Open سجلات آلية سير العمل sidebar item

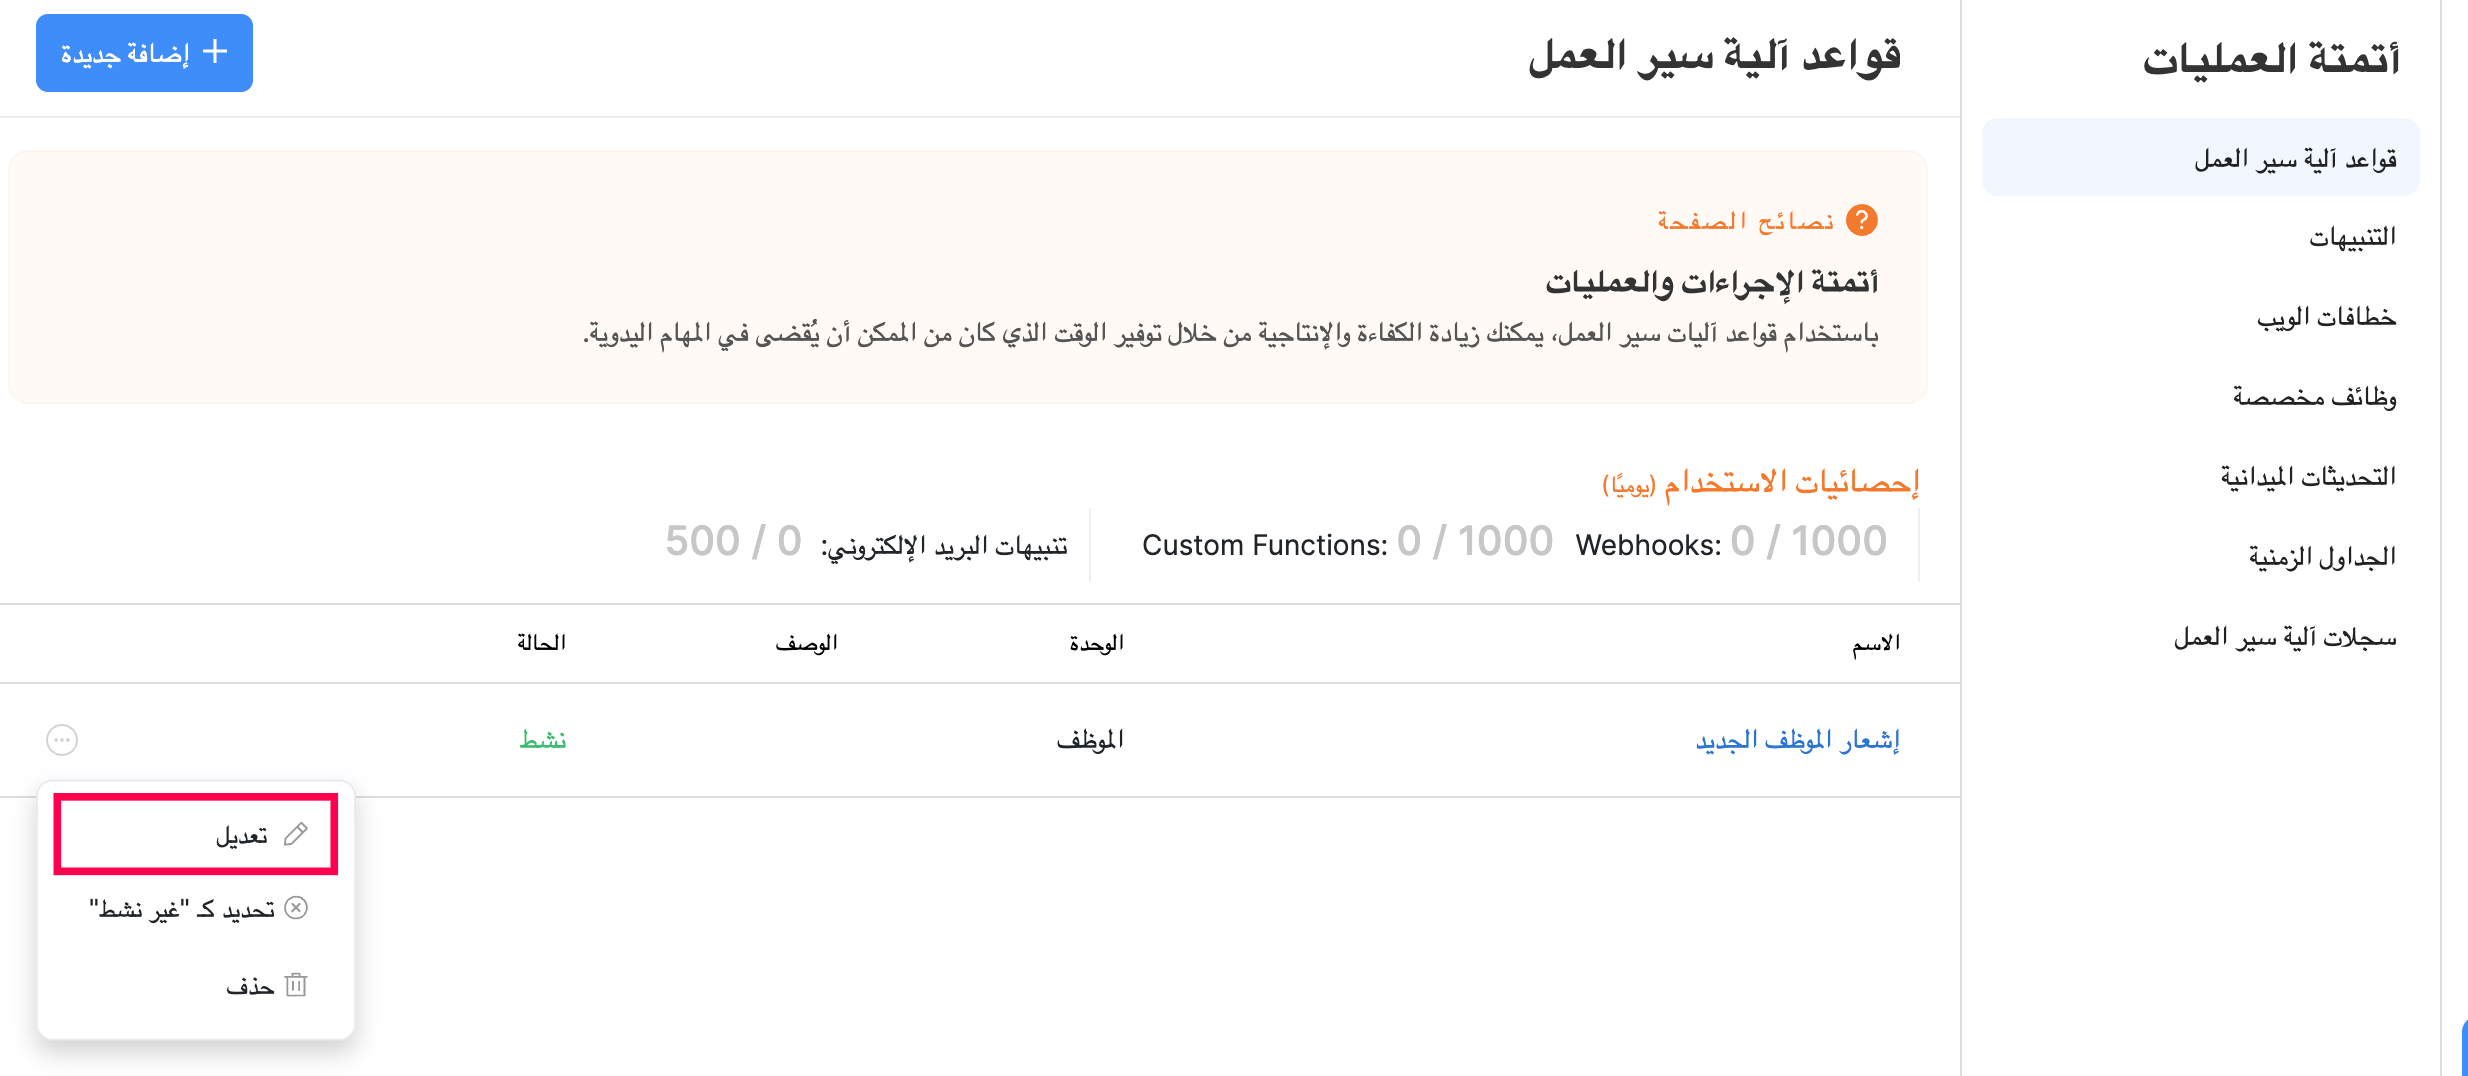tap(2285, 638)
